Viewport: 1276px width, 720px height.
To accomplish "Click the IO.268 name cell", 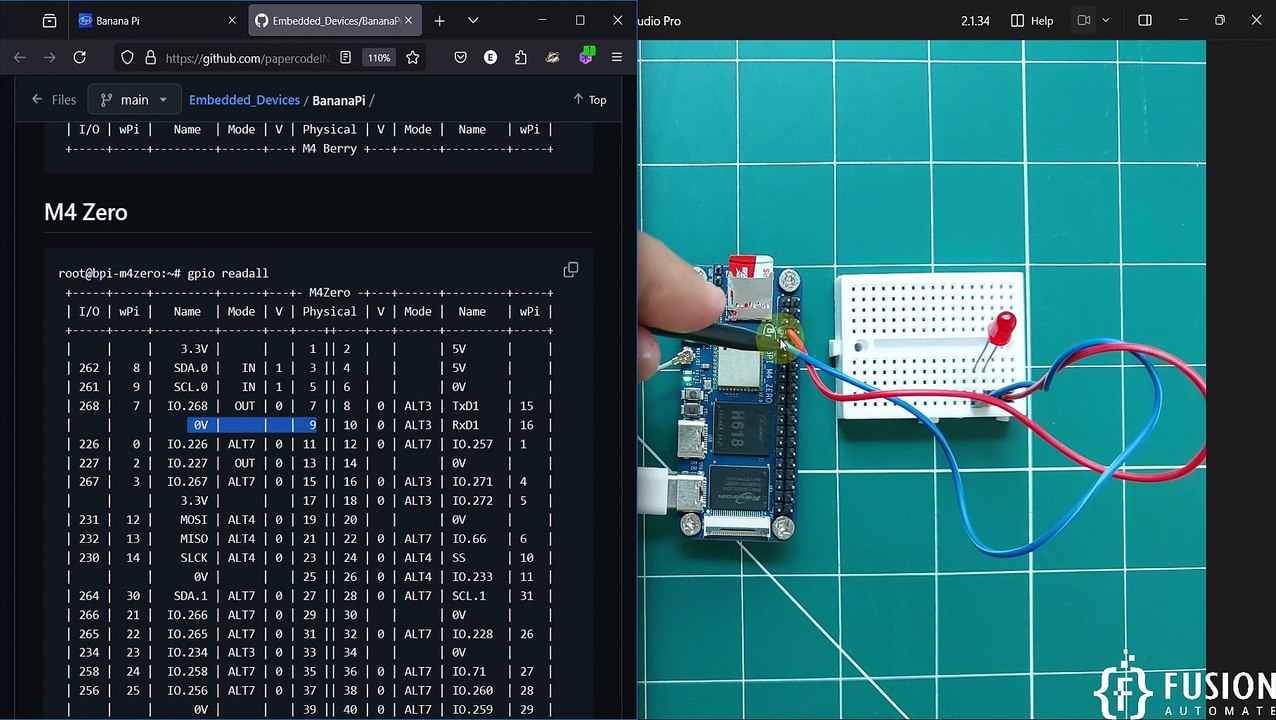I will click(x=187, y=406).
